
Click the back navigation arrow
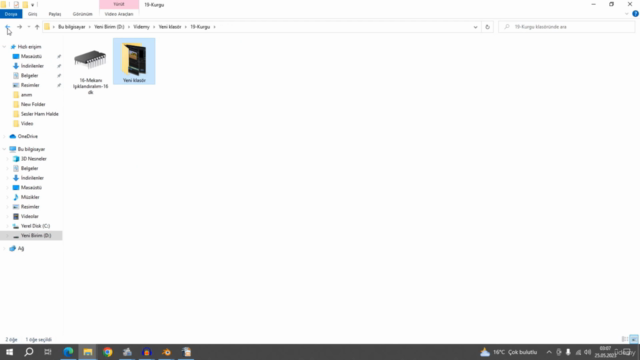click(8, 27)
